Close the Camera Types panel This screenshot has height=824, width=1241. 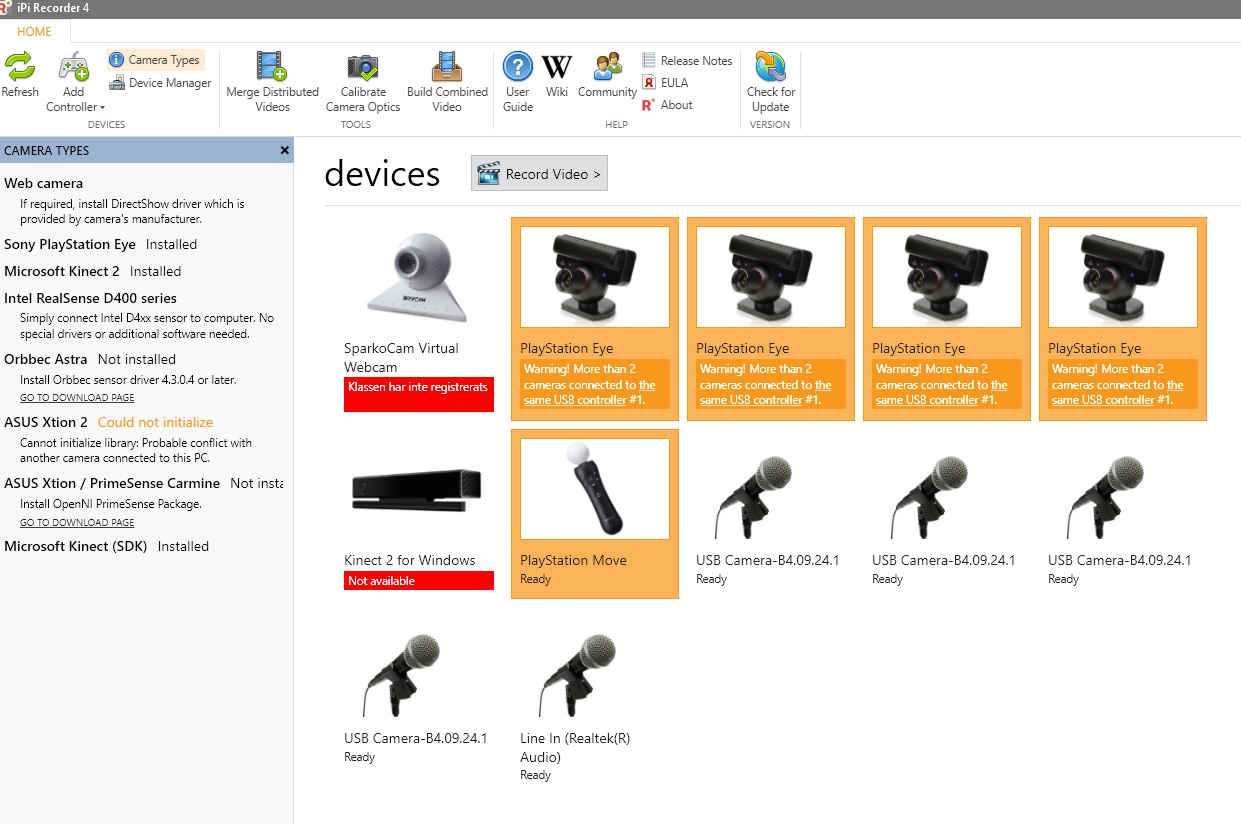tap(285, 150)
